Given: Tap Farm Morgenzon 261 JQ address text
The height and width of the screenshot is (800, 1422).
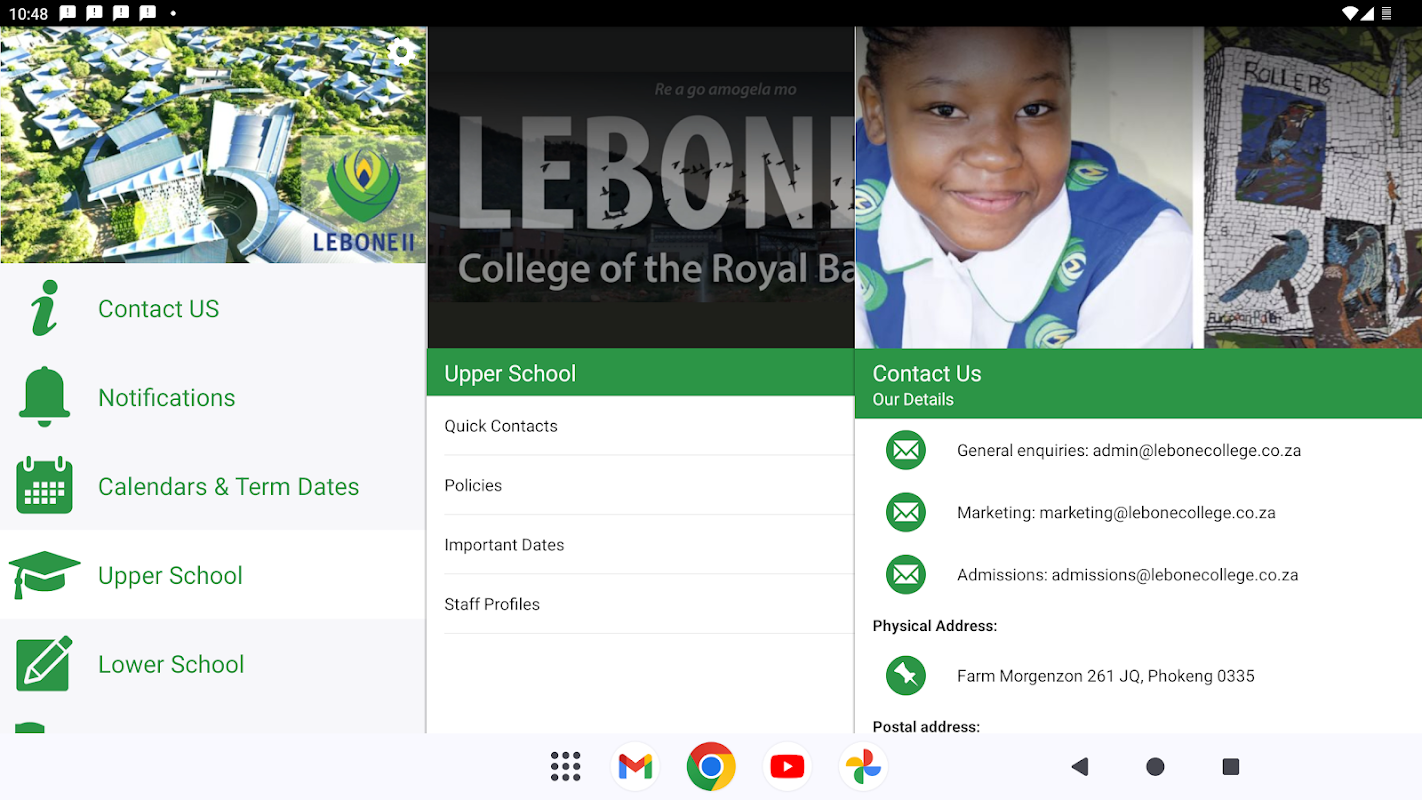Looking at the screenshot, I should coord(1106,676).
